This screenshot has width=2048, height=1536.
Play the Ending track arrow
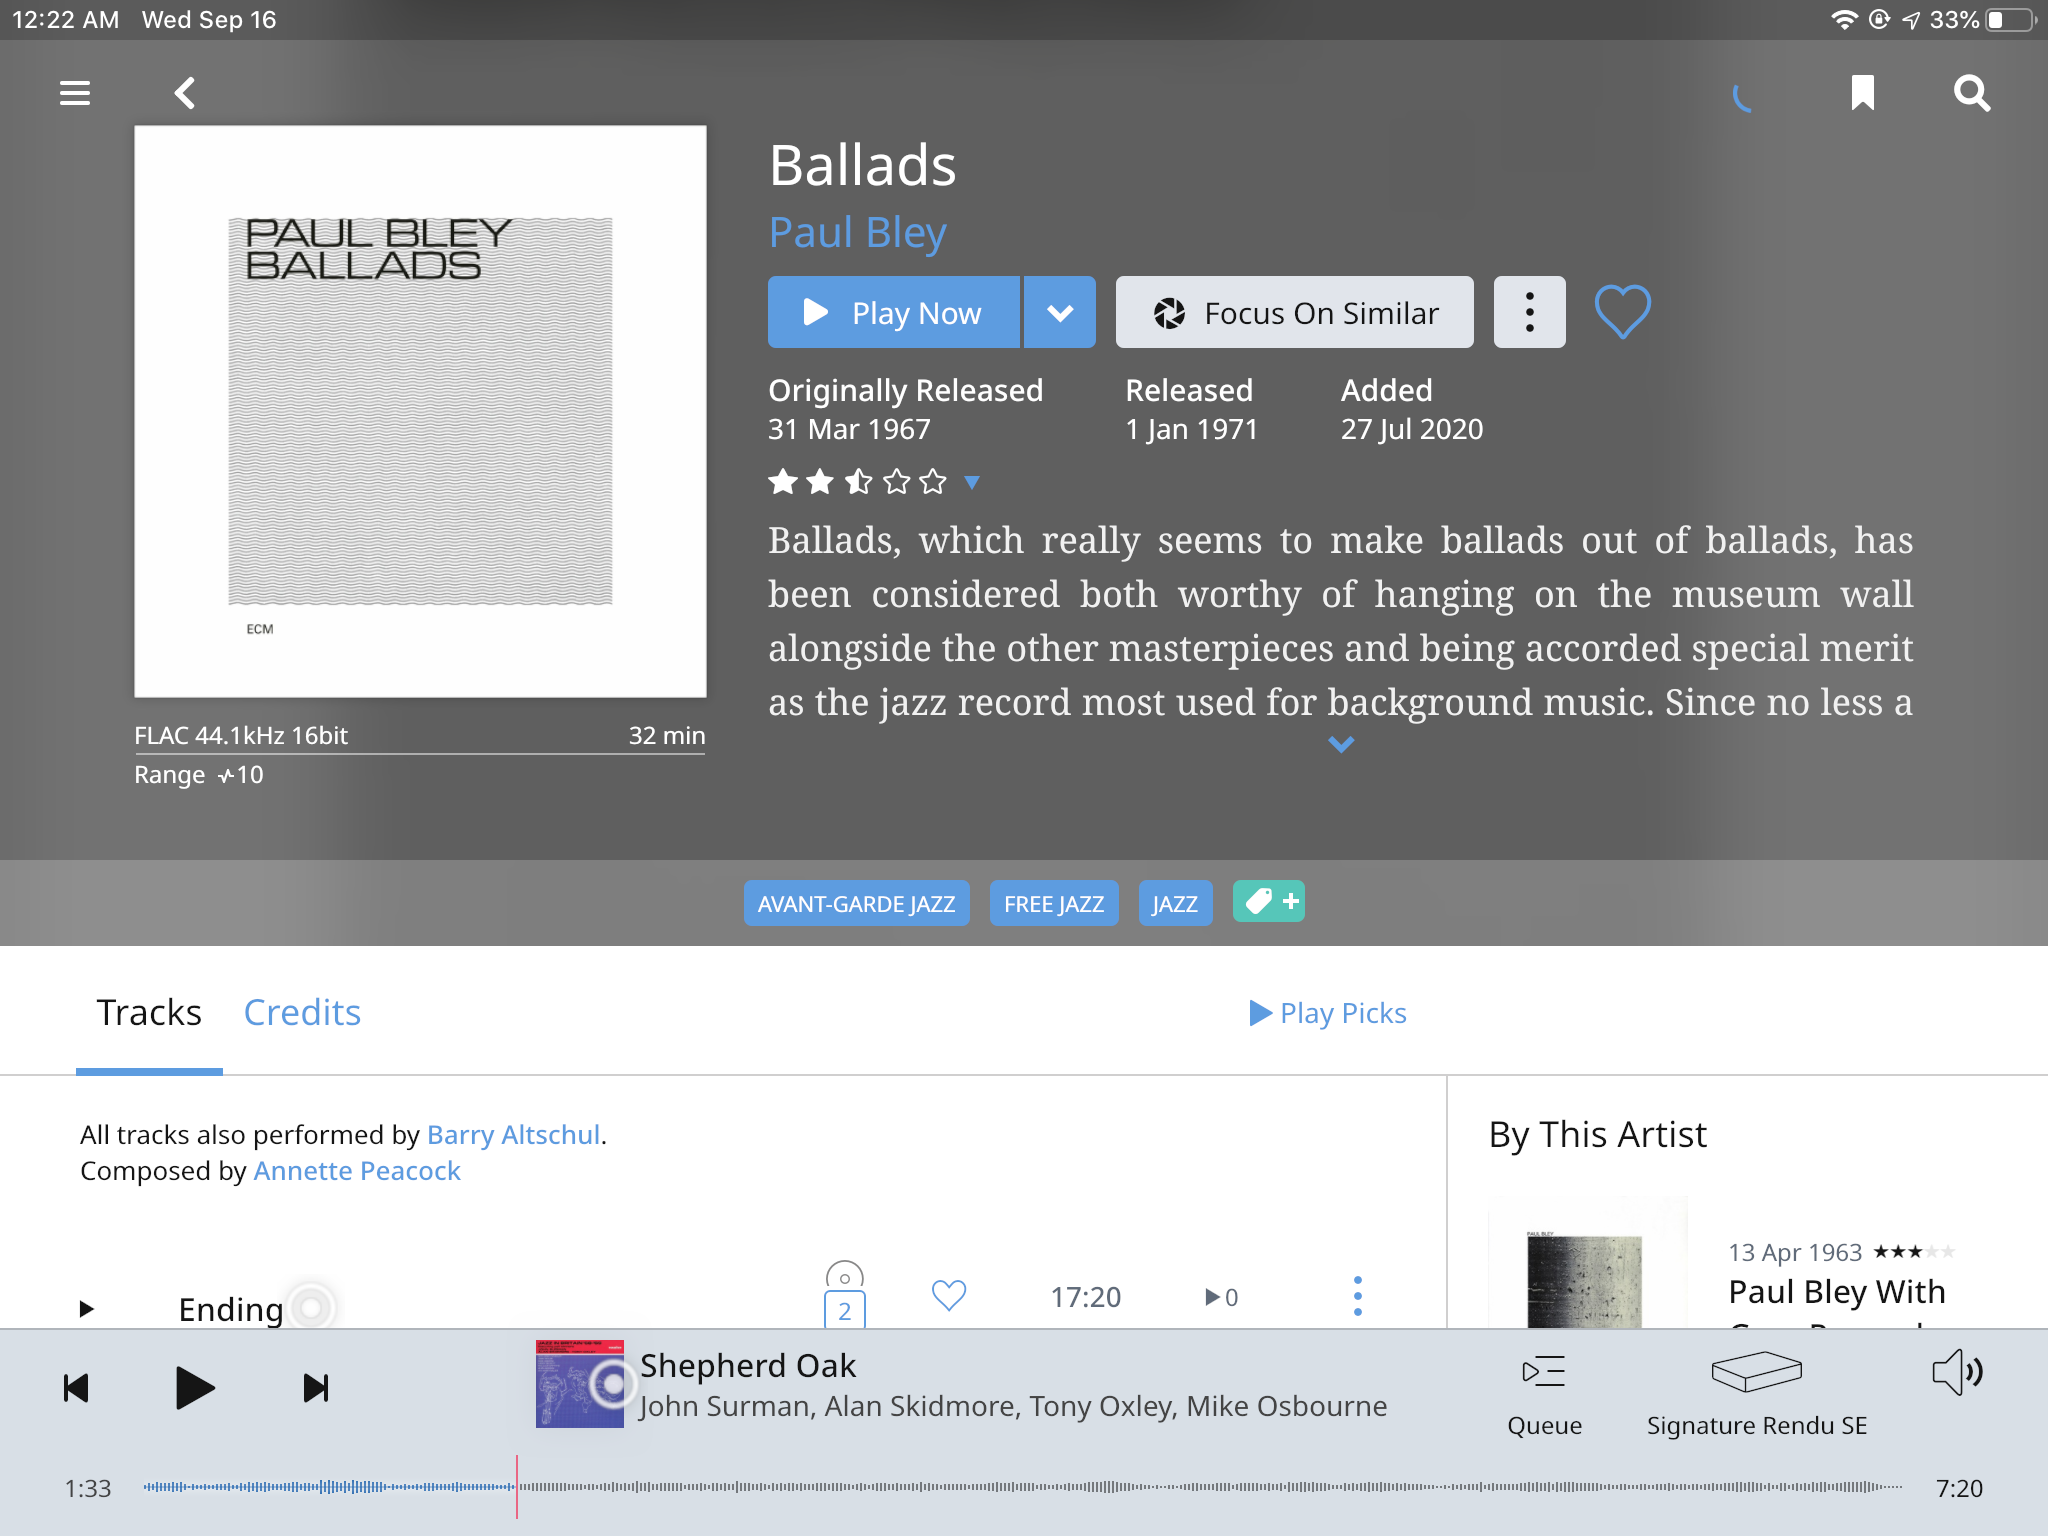86,1308
